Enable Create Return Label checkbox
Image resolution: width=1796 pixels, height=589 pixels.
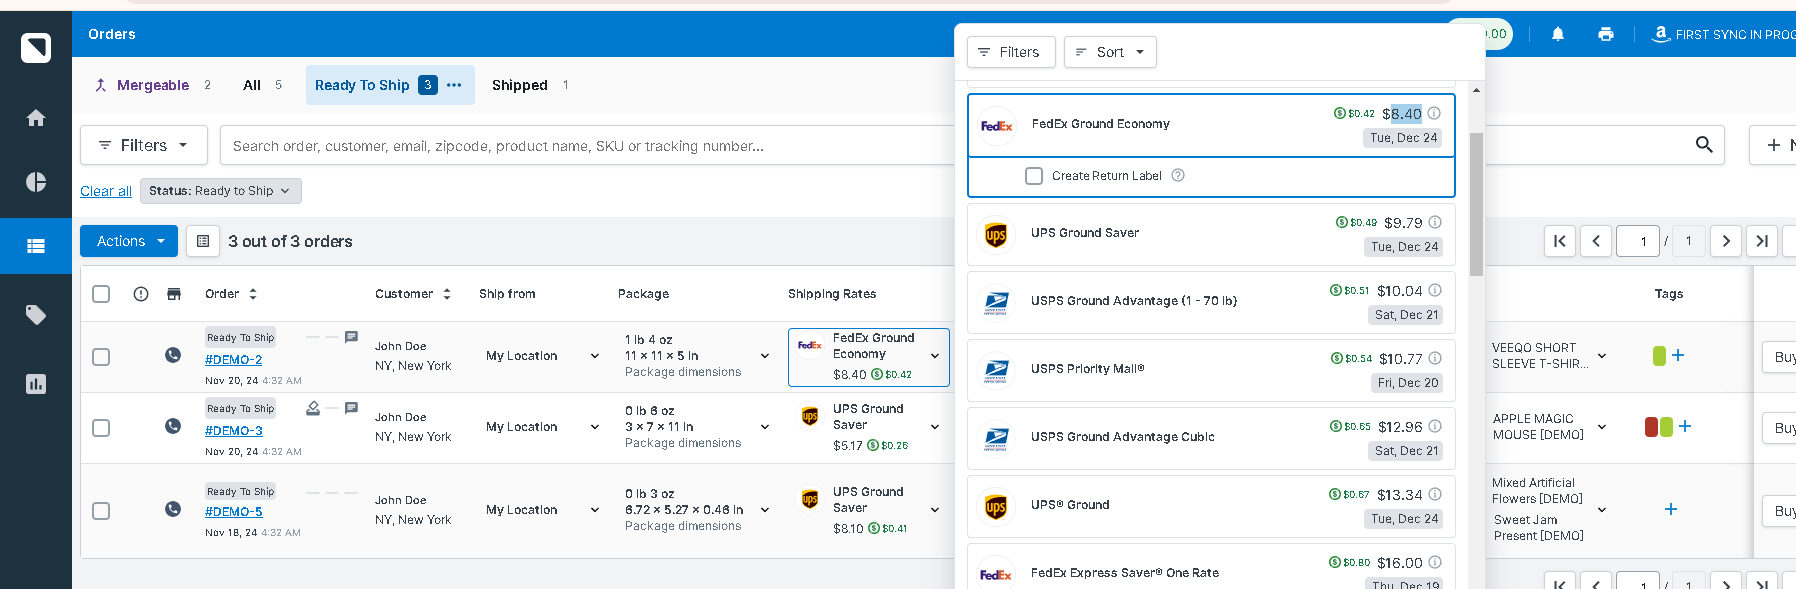(x=1034, y=176)
